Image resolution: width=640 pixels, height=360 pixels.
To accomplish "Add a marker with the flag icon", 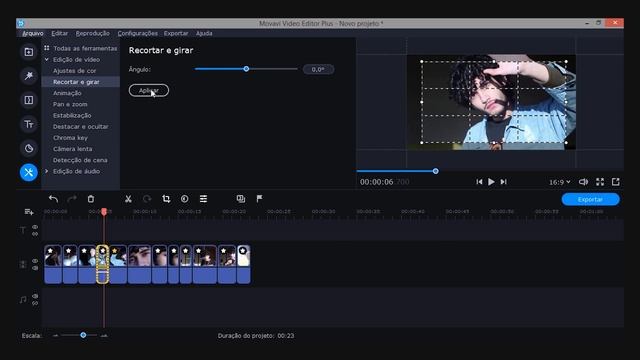I will pyautogui.click(x=259, y=199).
